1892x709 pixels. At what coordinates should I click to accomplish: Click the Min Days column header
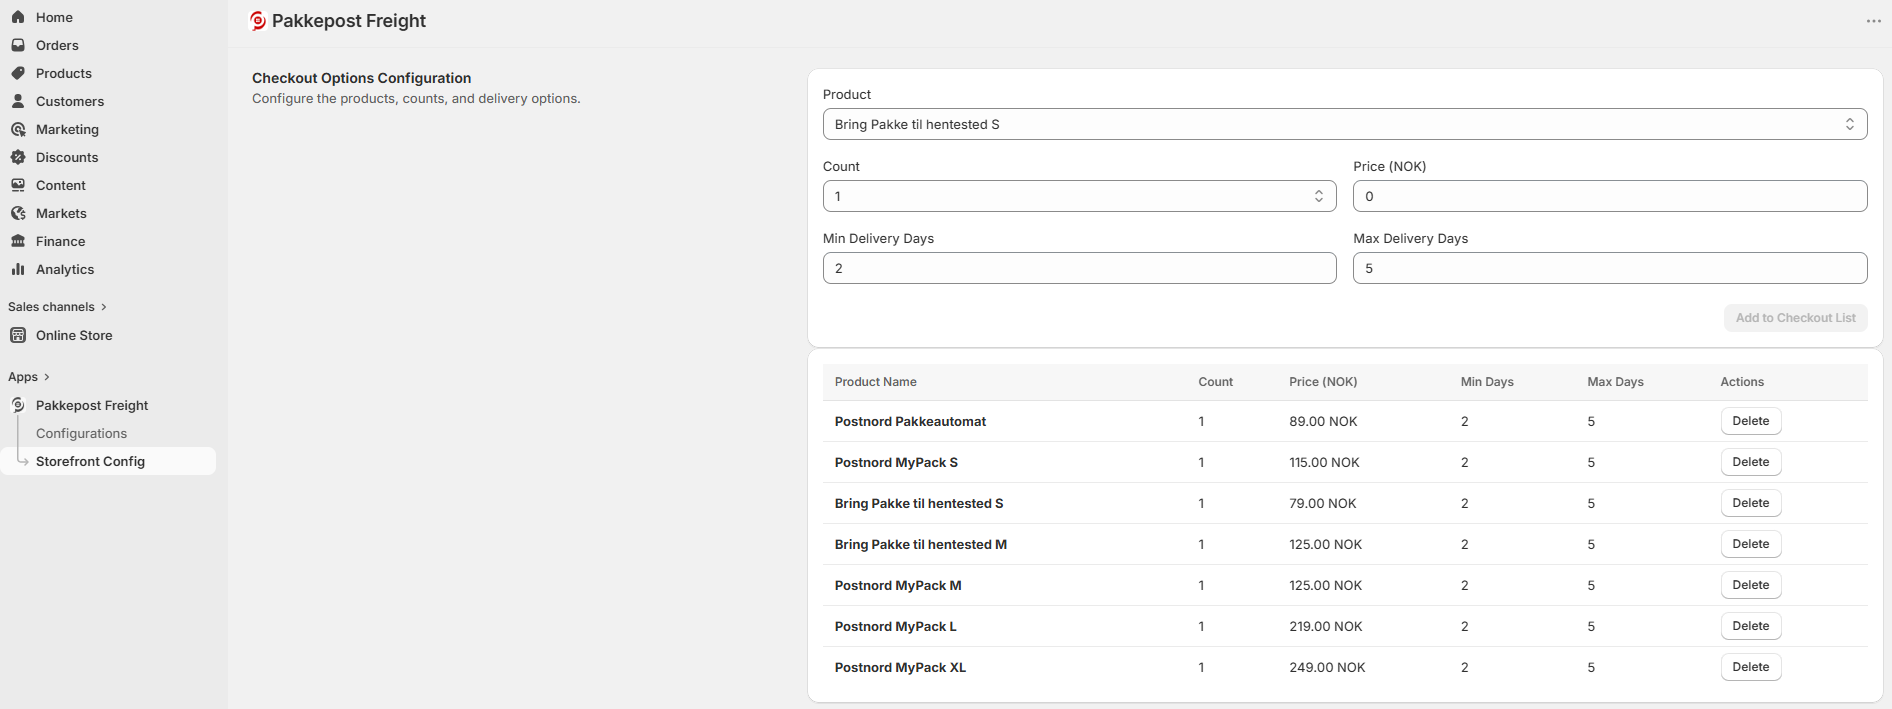pyautogui.click(x=1487, y=382)
